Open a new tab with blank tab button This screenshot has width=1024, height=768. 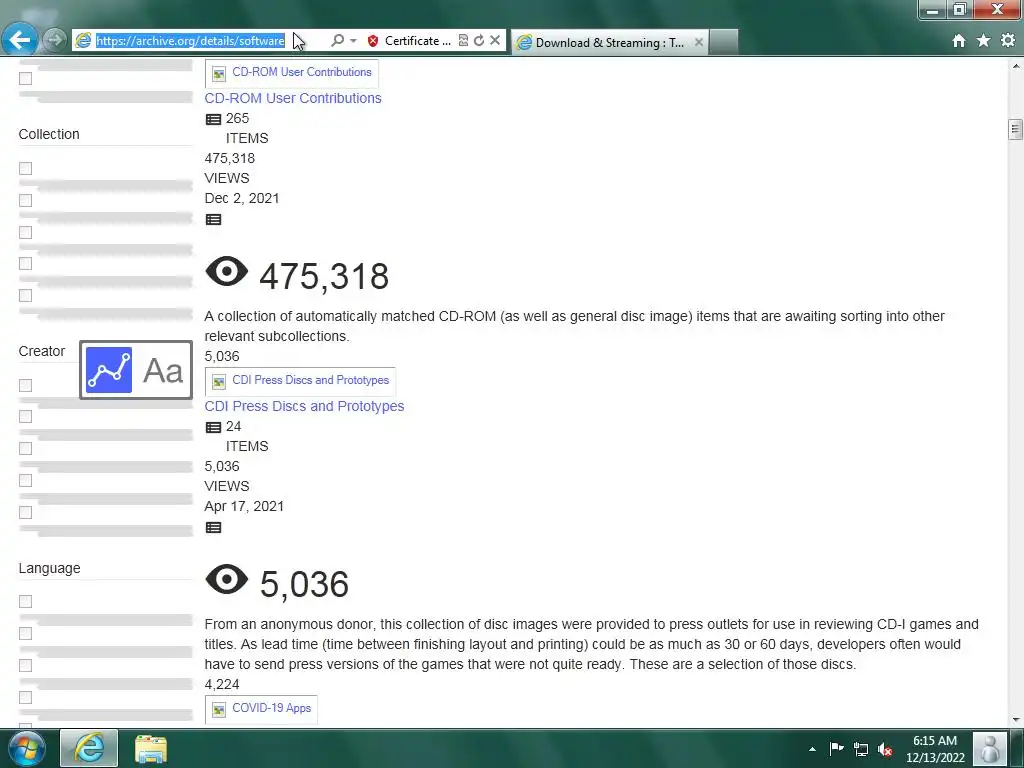tap(724, 42)
